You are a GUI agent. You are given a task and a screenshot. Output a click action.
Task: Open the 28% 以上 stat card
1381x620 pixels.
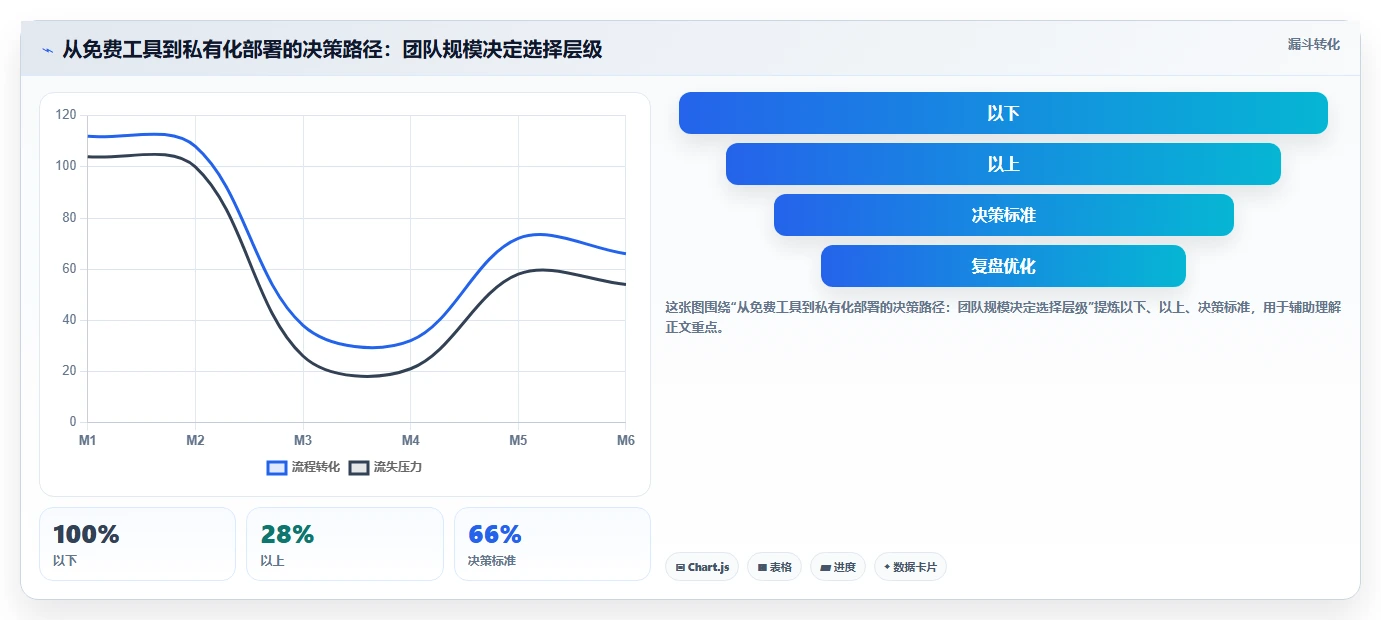345,544
